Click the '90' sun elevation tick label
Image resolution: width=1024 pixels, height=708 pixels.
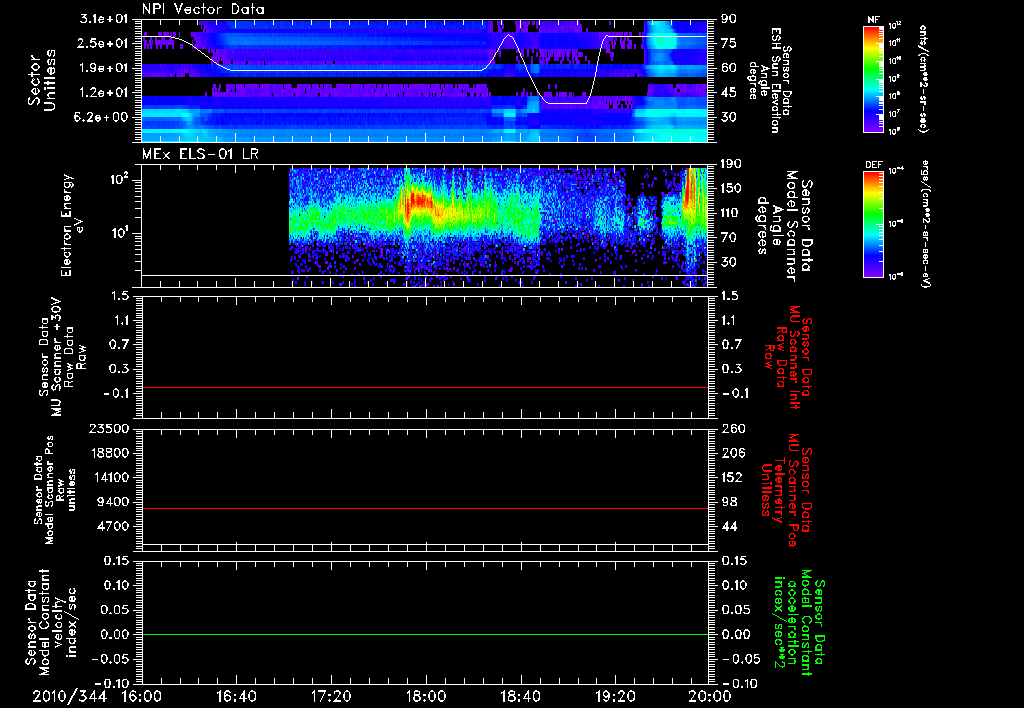tap(728, 19)
